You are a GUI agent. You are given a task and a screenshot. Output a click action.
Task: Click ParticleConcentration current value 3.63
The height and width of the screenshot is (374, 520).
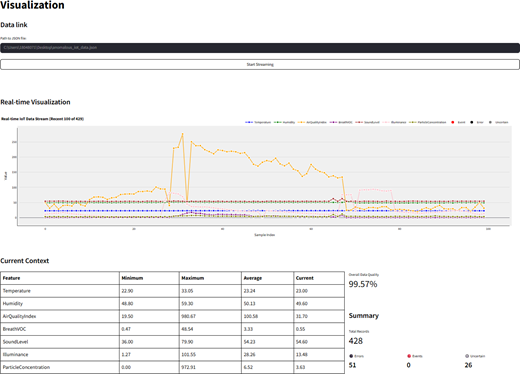pyautogui.click(x=301, y=367)
